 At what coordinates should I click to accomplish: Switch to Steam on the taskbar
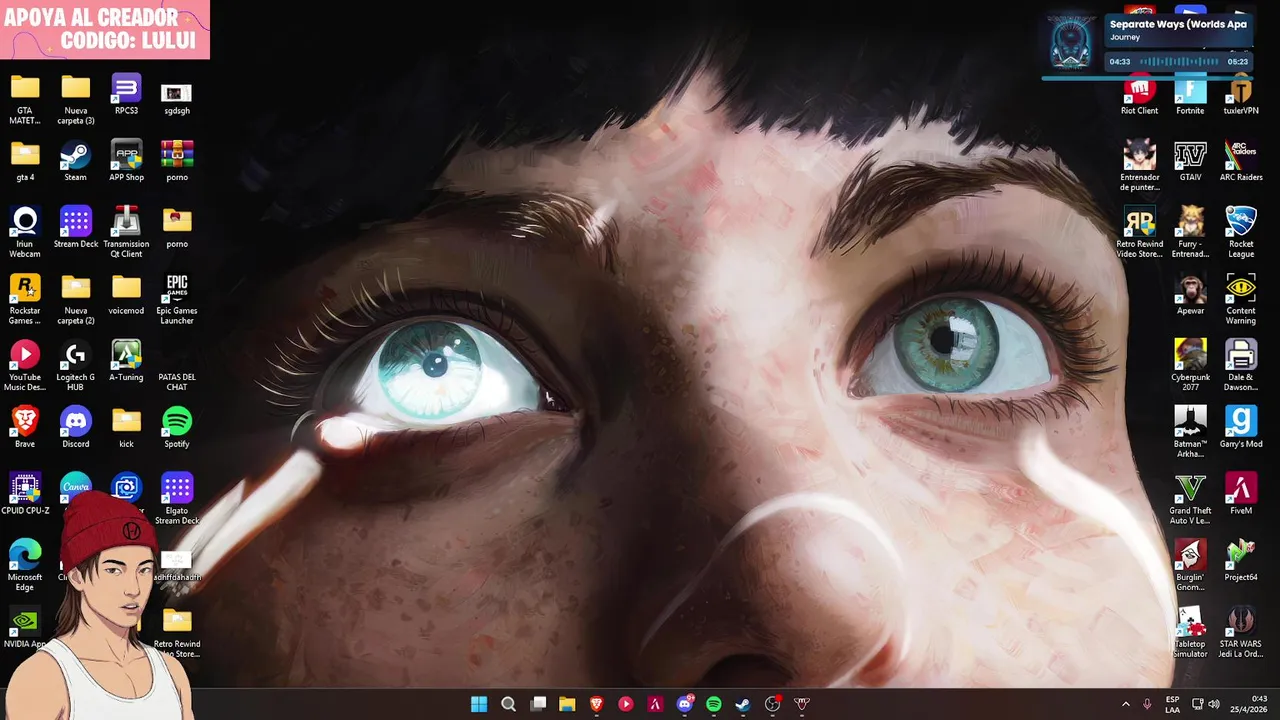pyautogui.click(x=743, y=704)
